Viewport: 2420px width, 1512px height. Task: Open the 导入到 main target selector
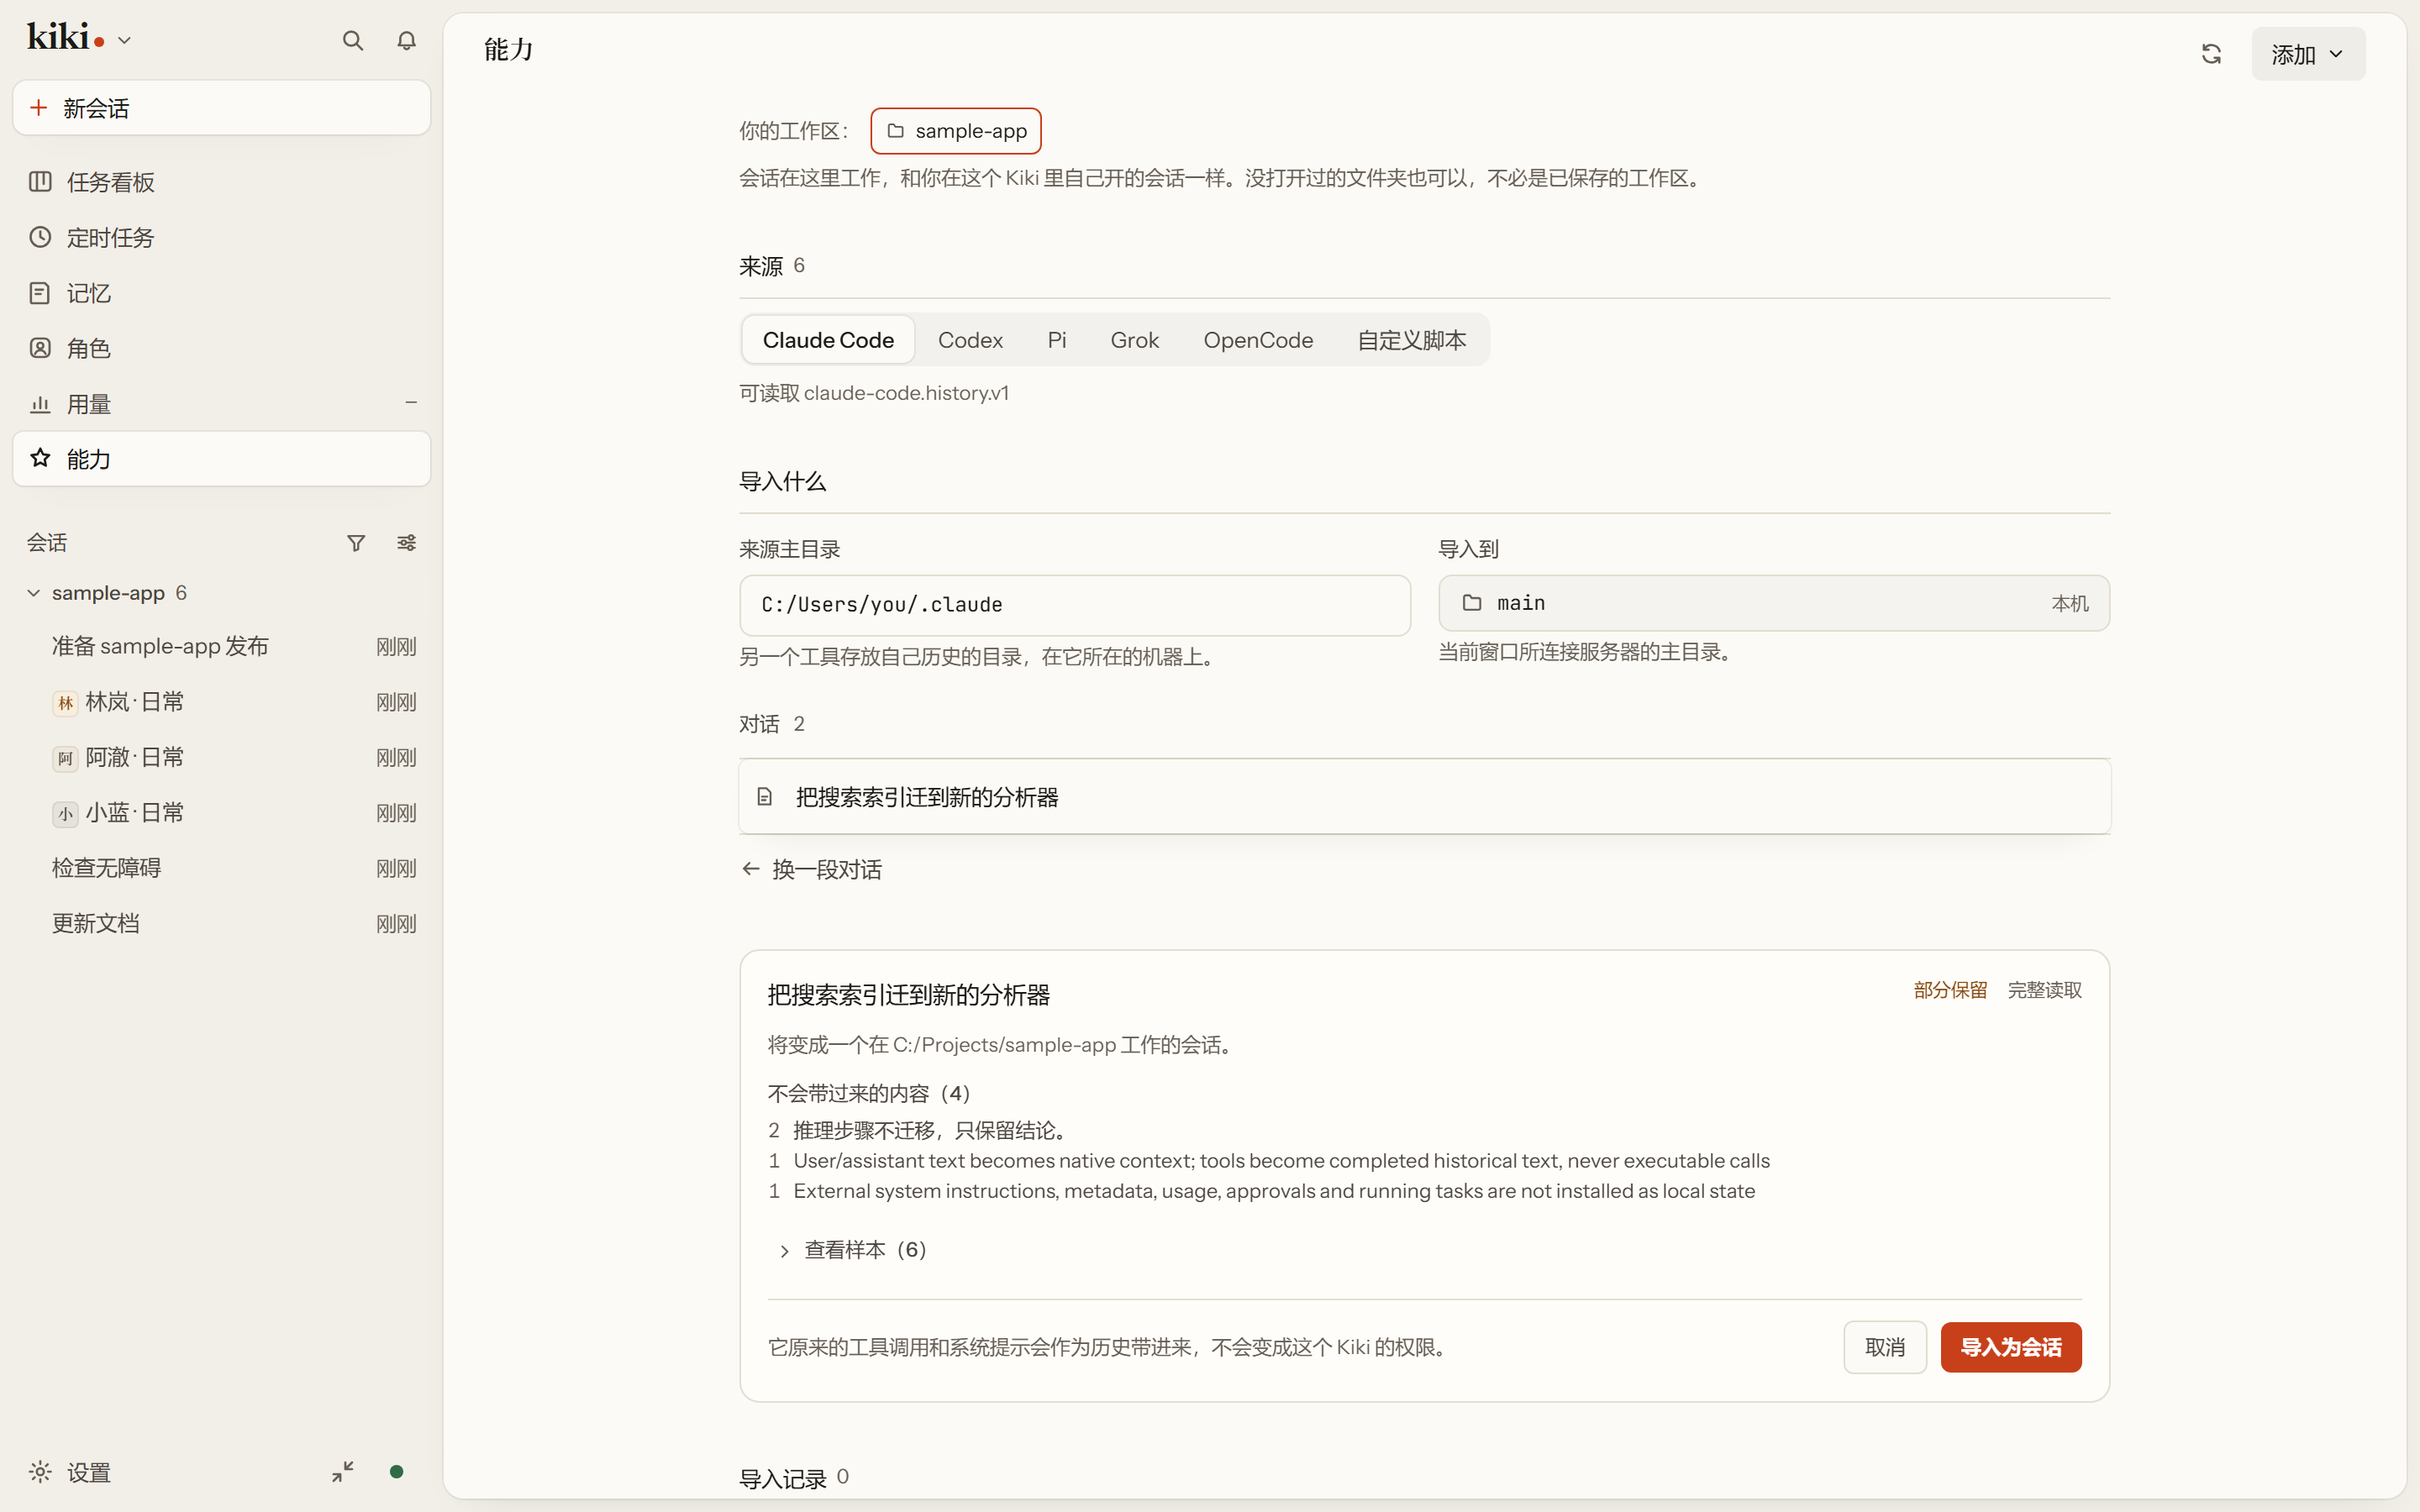tap(1774, 603)
